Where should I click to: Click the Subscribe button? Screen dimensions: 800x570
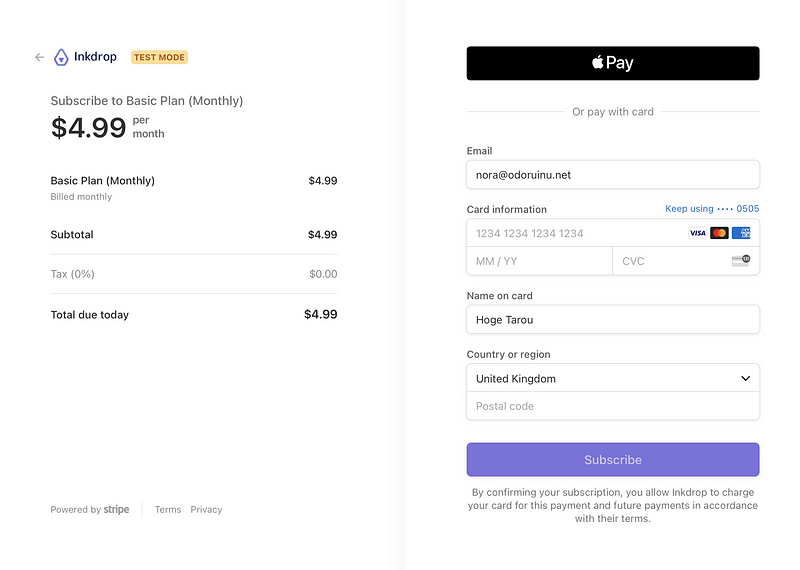point(613,460)
